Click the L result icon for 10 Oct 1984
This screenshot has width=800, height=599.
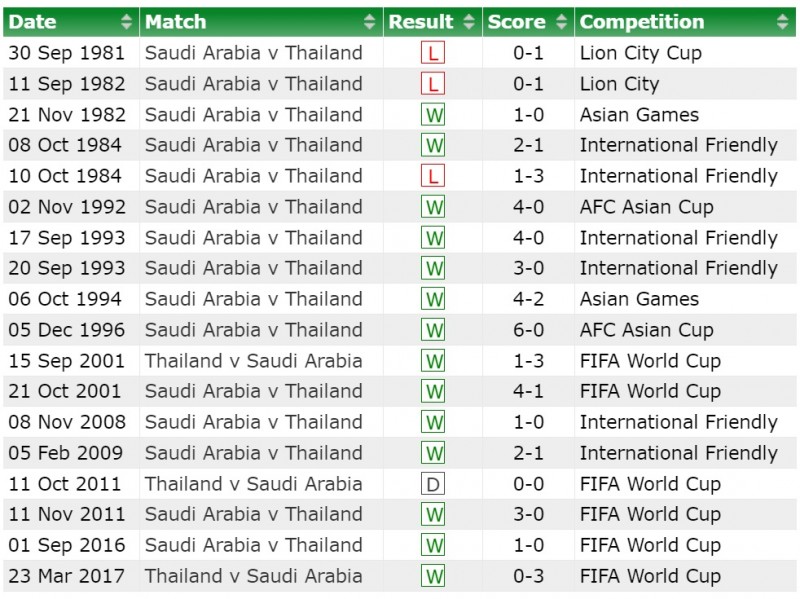click(x=433, y=176)
